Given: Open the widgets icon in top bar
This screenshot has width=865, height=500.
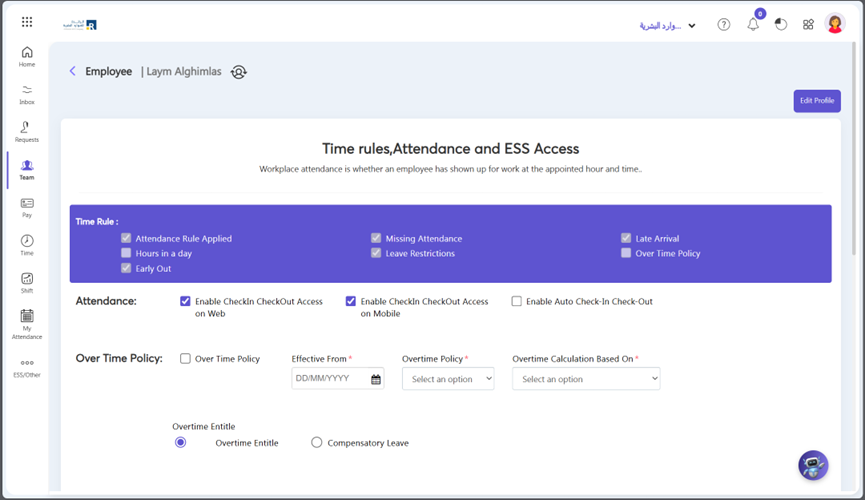Looking at the screenshot, I should (808, 25).
